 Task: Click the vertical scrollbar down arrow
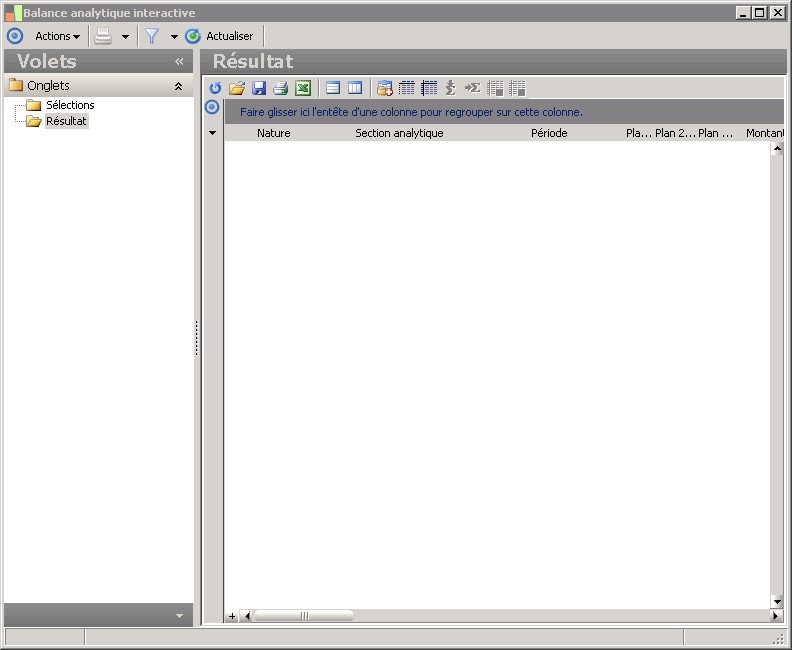pyautogui.click(x=777, y=602)
